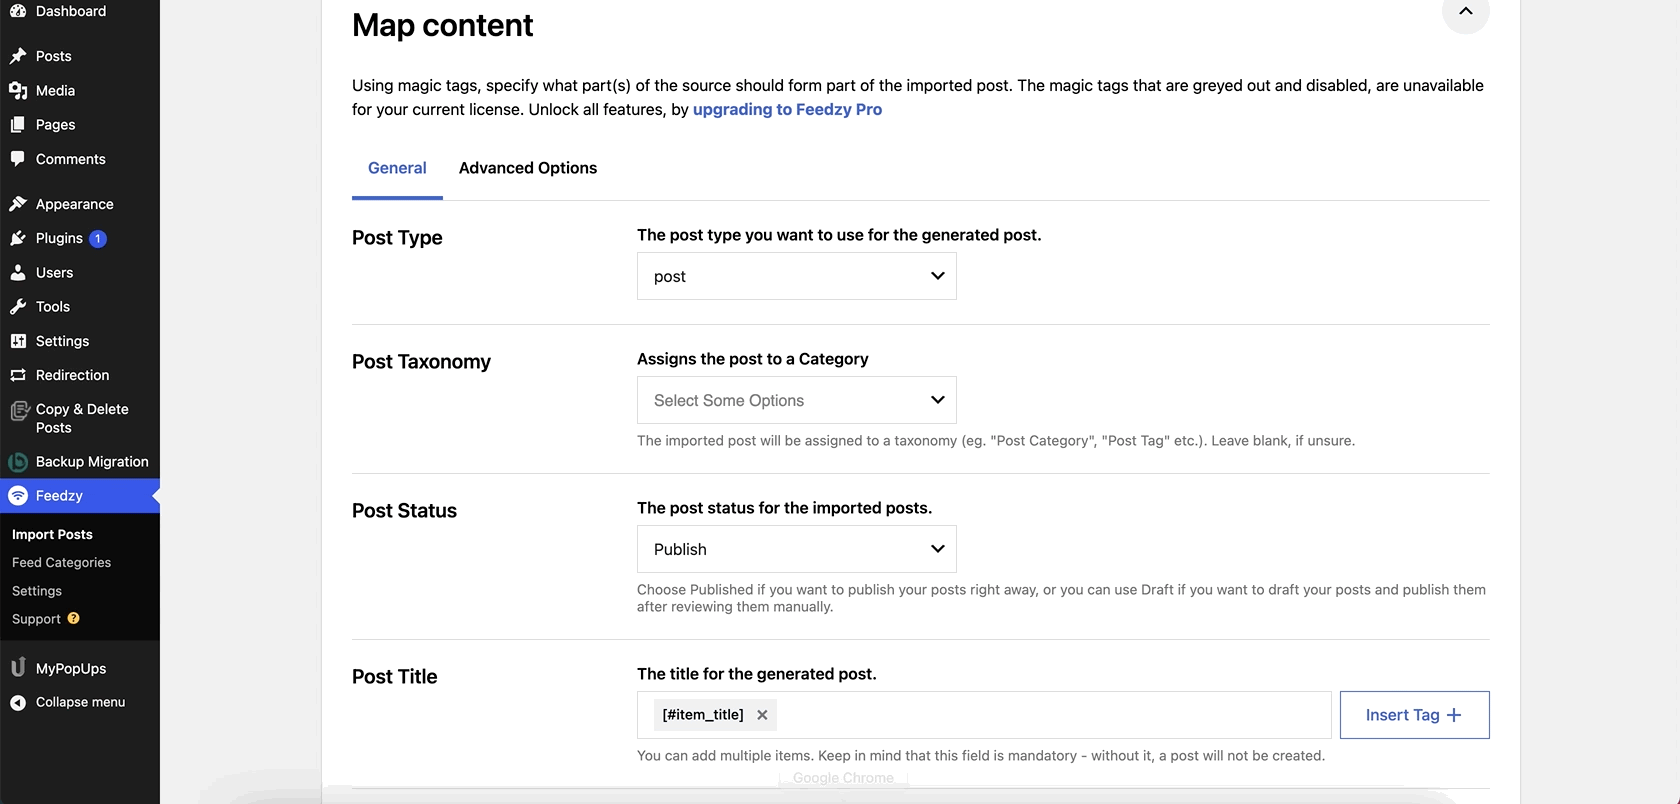Collapse the Map content section
The width and height of the screenshot is (1680, 804).
(1465, 12)
